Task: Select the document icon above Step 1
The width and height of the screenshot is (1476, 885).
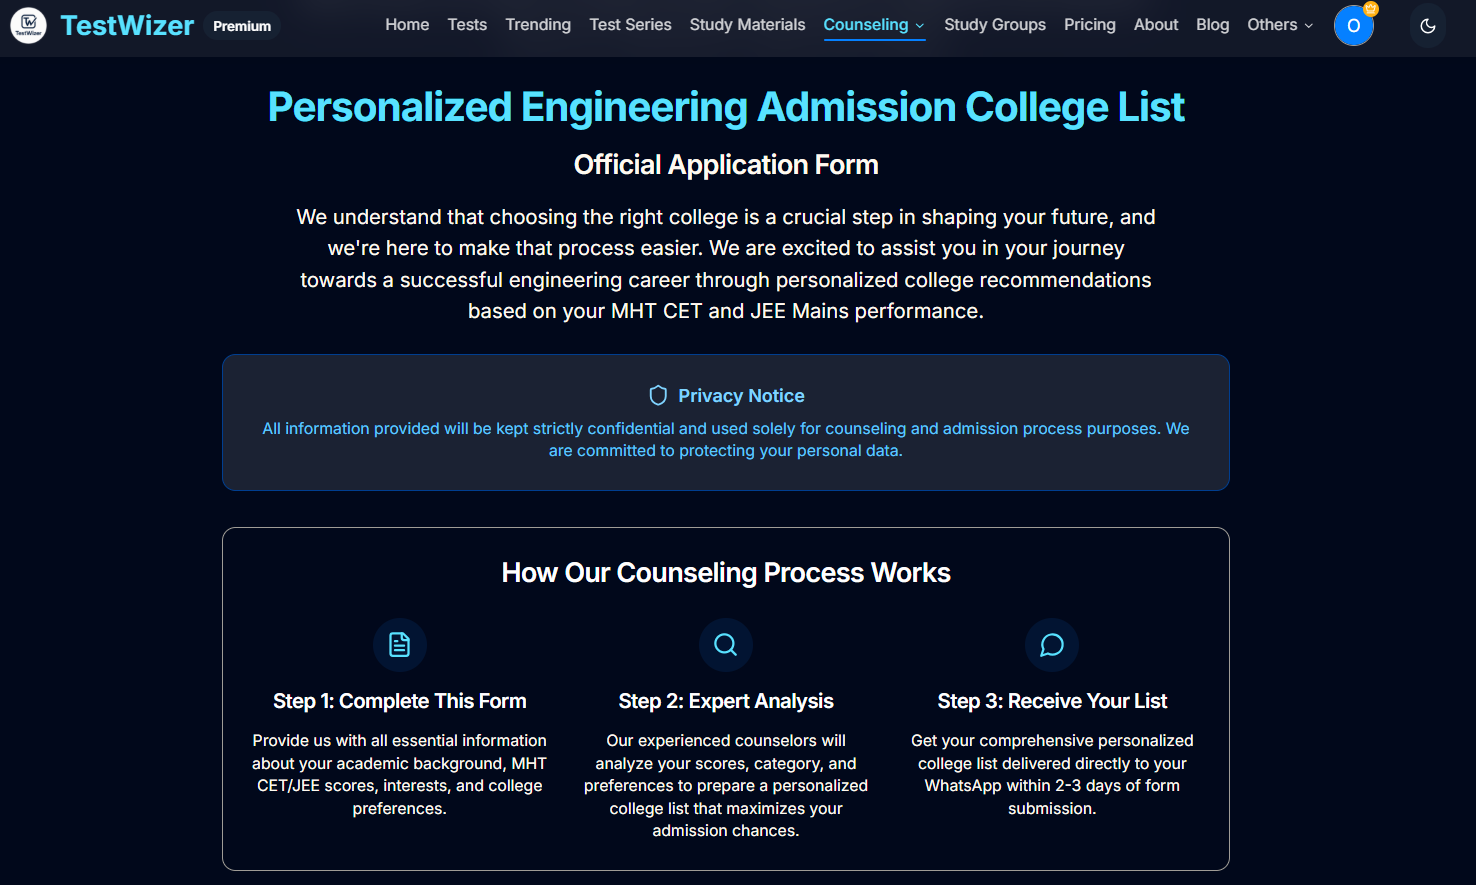Action: pos(399,645)
